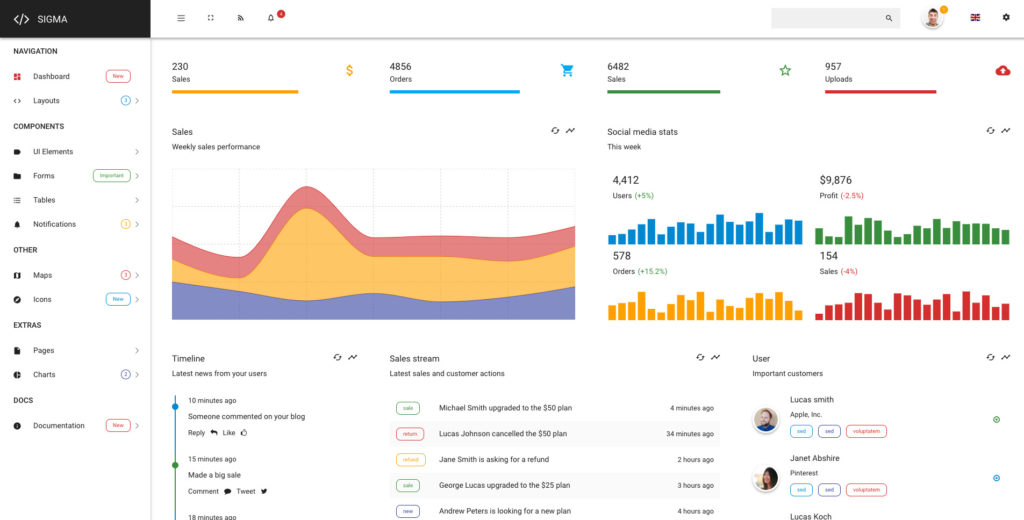Click the thumbs-up Like icon in timeline

pyautogui.click(x=244, y=432)
